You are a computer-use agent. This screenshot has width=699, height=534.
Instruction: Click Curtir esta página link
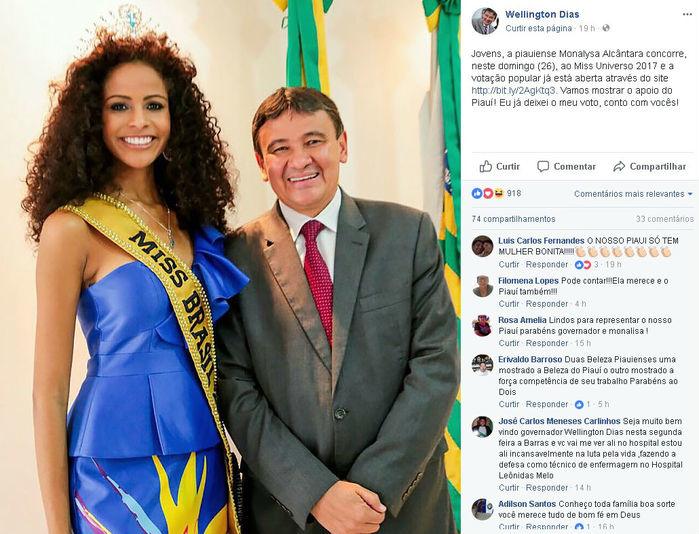pyautogui.click(x=538, y=28)
